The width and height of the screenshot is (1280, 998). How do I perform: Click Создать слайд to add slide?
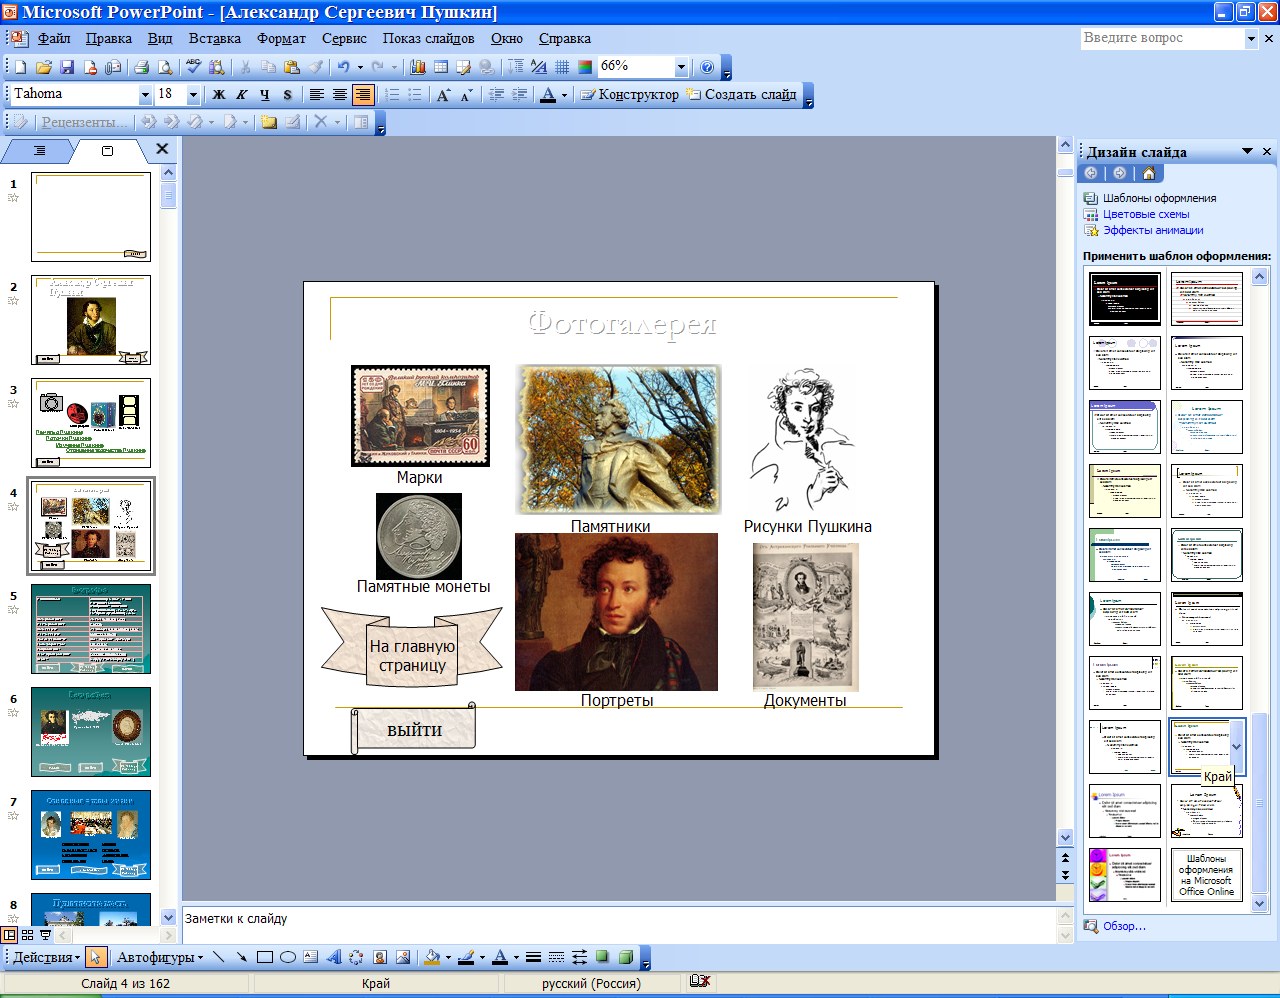pyautogui.click(x=742, y=95)
